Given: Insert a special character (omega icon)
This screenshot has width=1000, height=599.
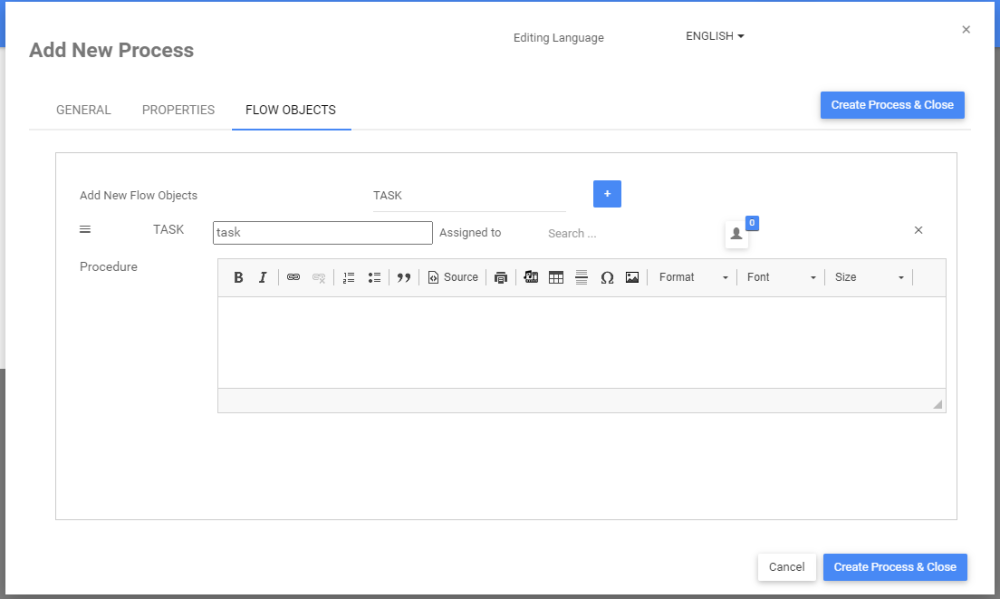Looking at the screenshot, I should click(x=607, y=278).
